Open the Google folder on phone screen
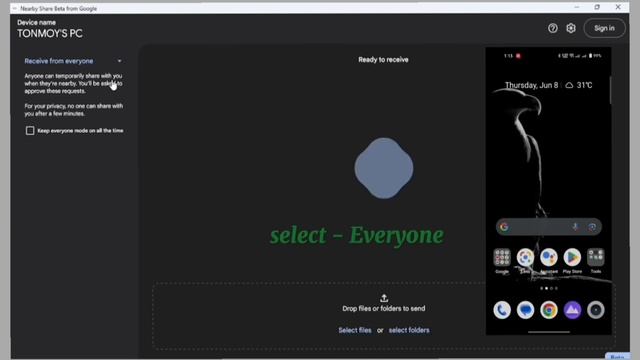 tap(502, 260)
